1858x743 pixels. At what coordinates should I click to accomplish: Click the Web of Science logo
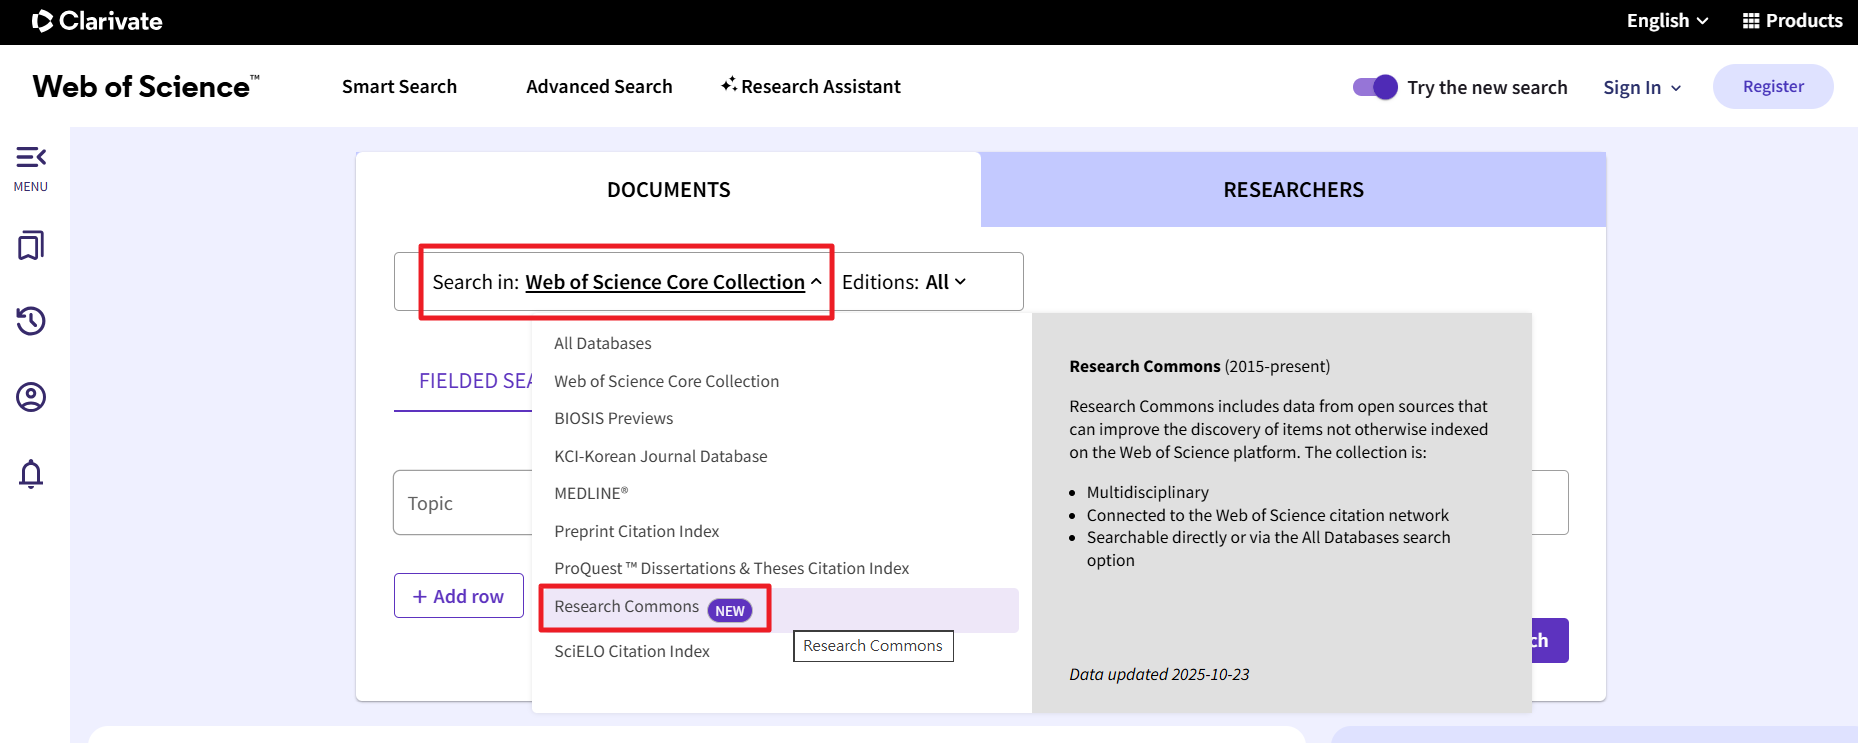(x=146, y=87)
